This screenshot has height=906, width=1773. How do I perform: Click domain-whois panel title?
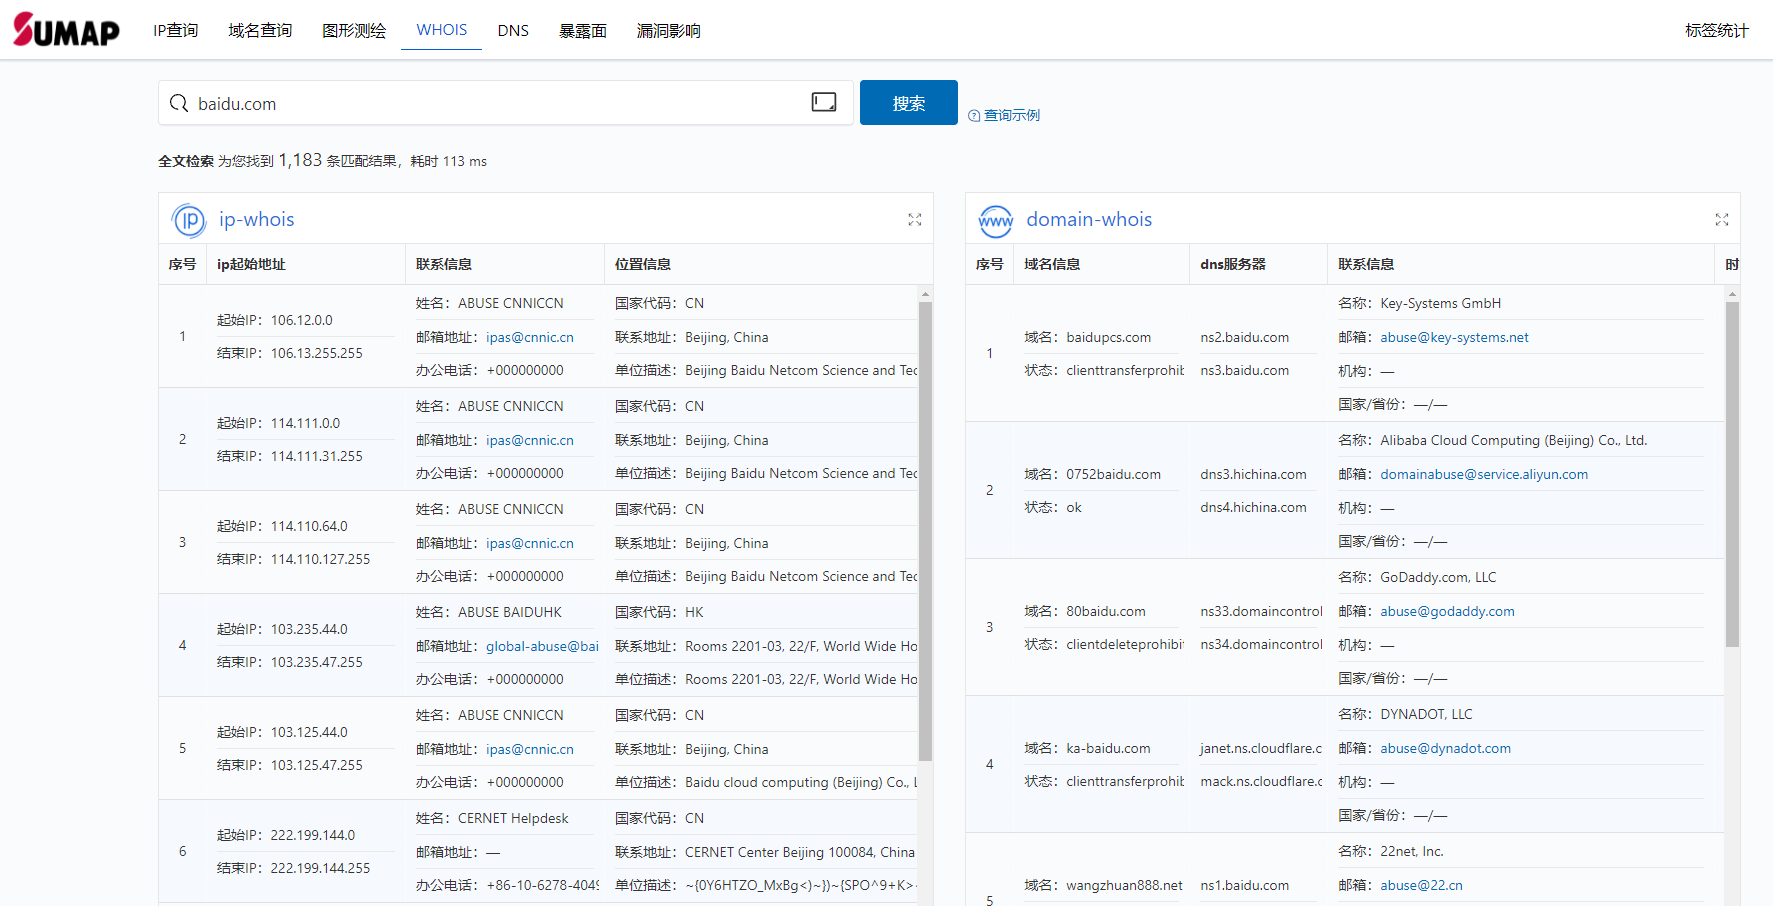pos(1089,219)
